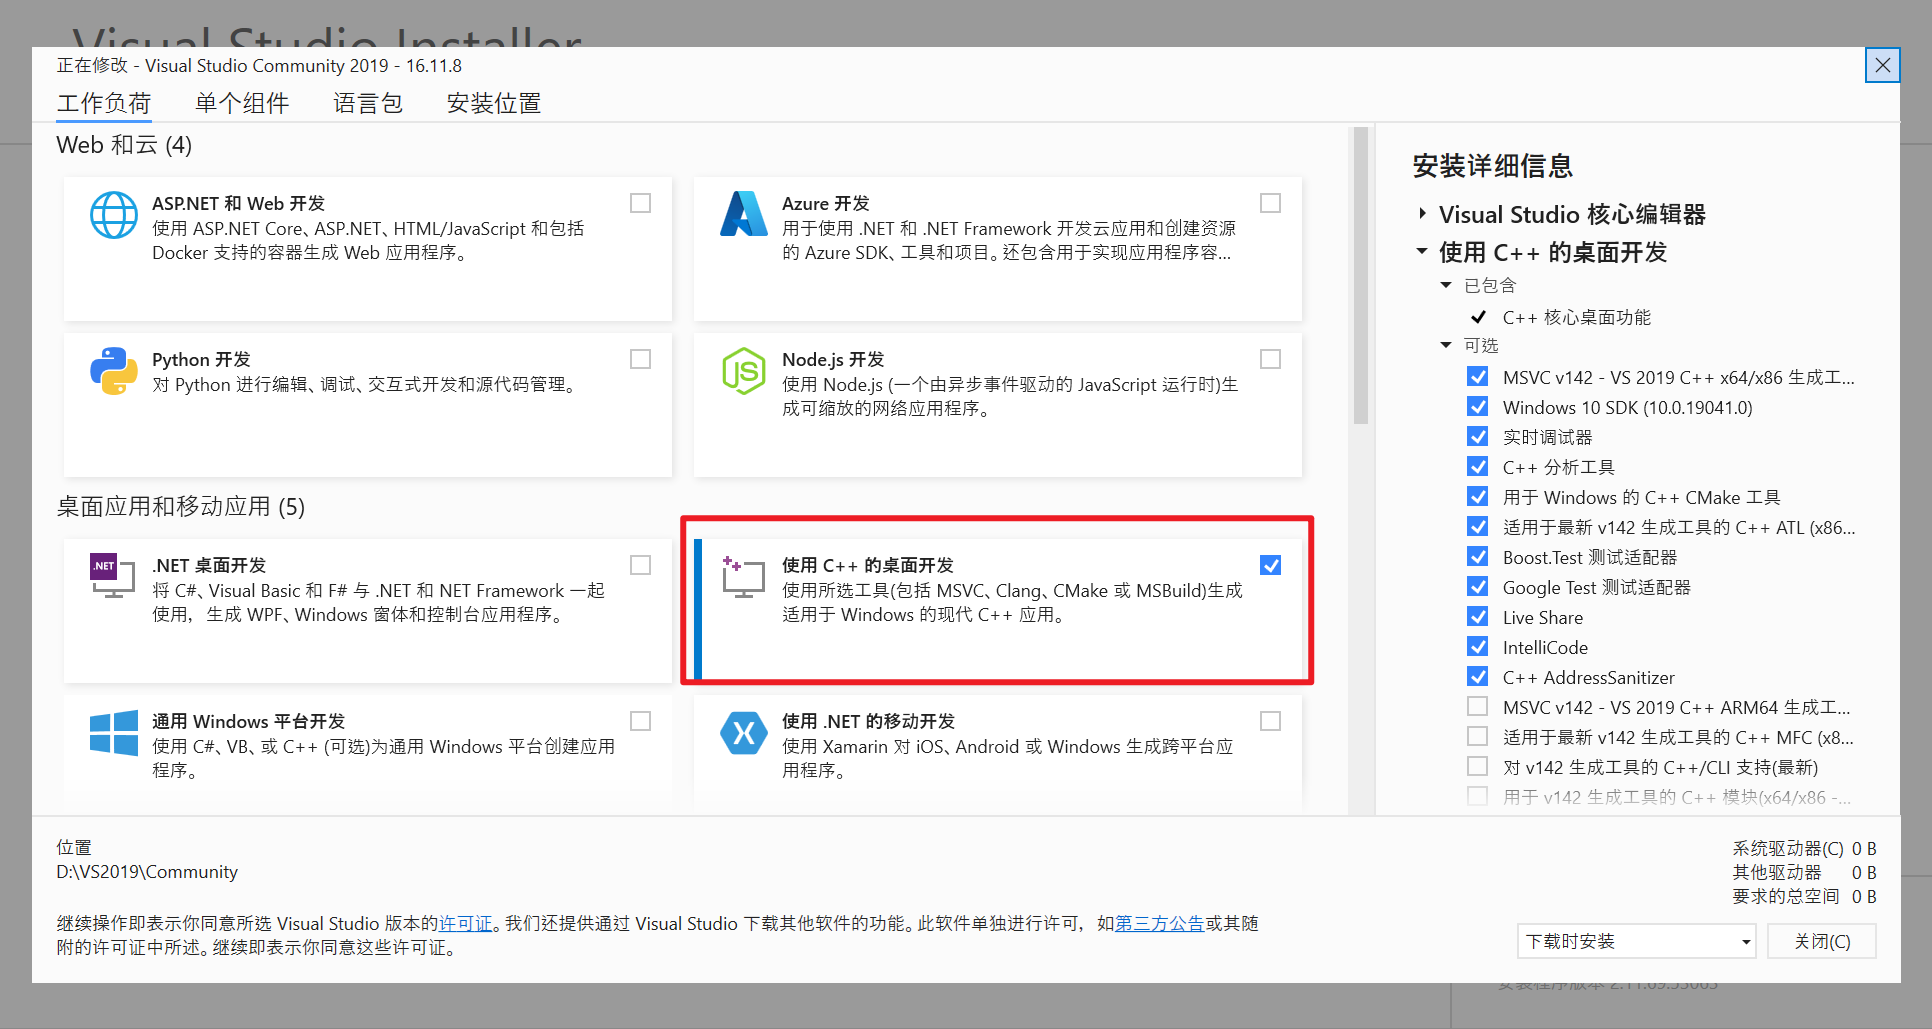Open the 第三方公告 link
Image resolution: width=1932 pixels, height=1029 pixels.
(x=1159, y=923)
